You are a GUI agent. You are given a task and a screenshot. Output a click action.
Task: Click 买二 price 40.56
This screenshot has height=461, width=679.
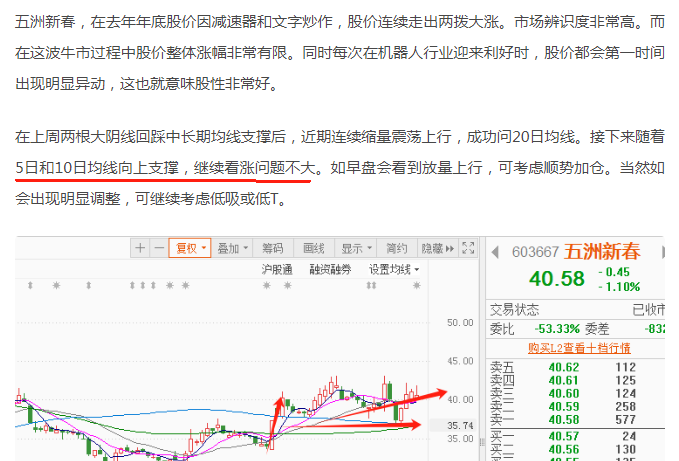(x=563, y=449)
